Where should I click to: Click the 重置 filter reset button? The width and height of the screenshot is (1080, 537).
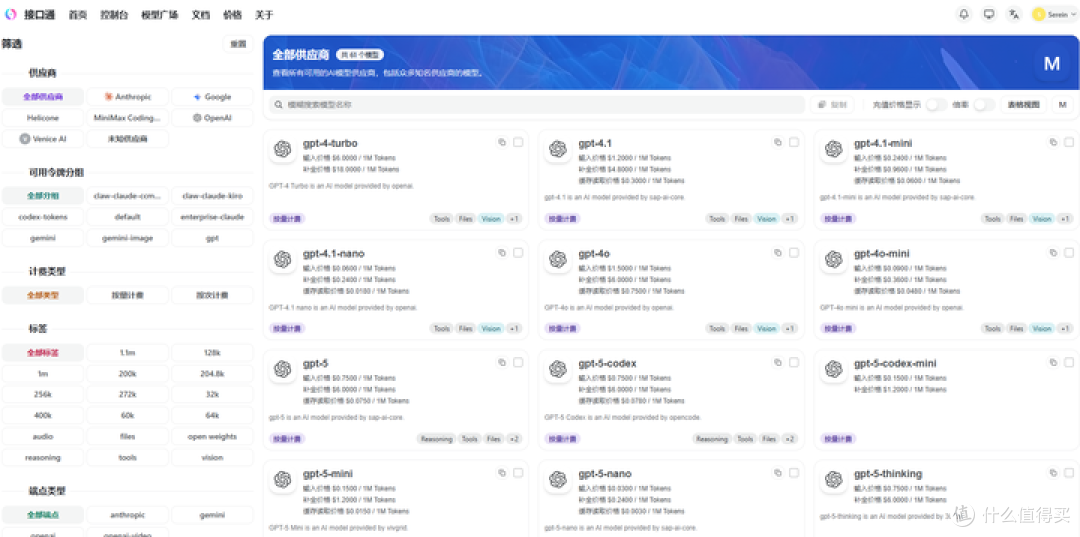tap(238, 44)
